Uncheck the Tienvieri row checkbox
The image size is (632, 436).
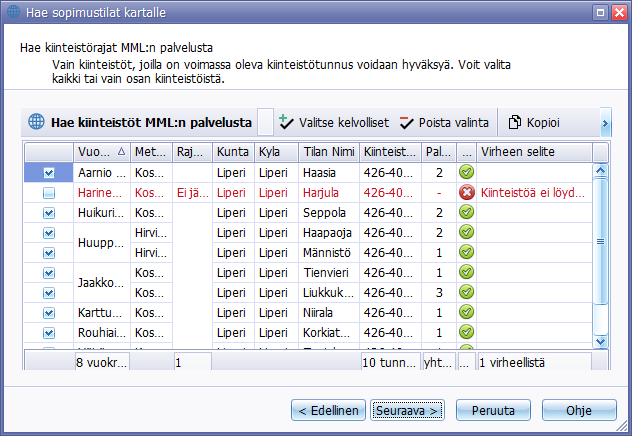[49, 273]
